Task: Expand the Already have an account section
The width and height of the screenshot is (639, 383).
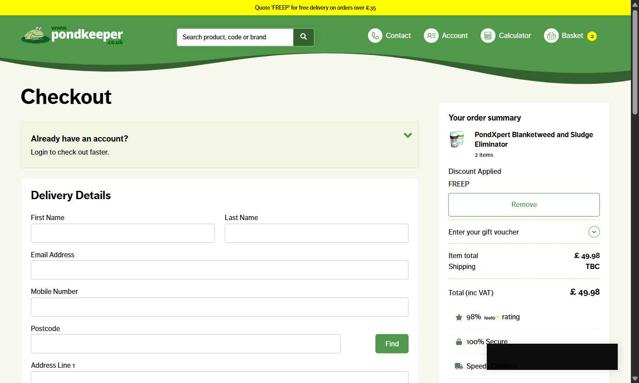Action: pos(408,135)
